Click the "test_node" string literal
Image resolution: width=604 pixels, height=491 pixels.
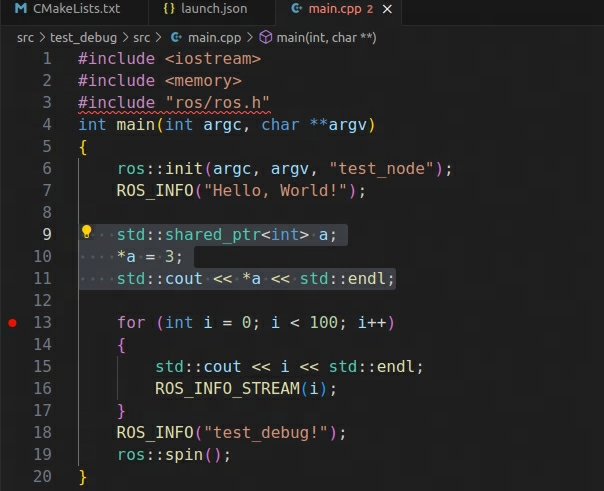pyautogui.click(x=381, y=169)
